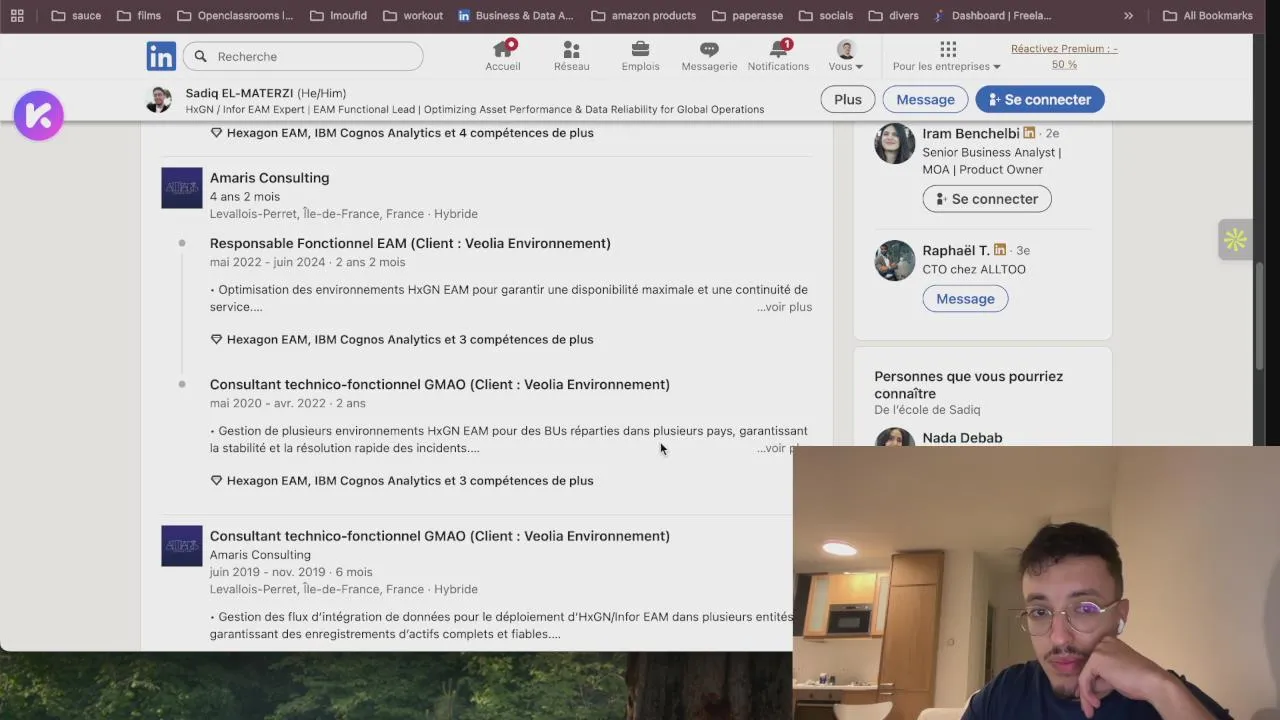Click the diamond skills icon above Amaris Consulting
Viewport: 1280px width, 720px height.
click(x=216, y=133)
